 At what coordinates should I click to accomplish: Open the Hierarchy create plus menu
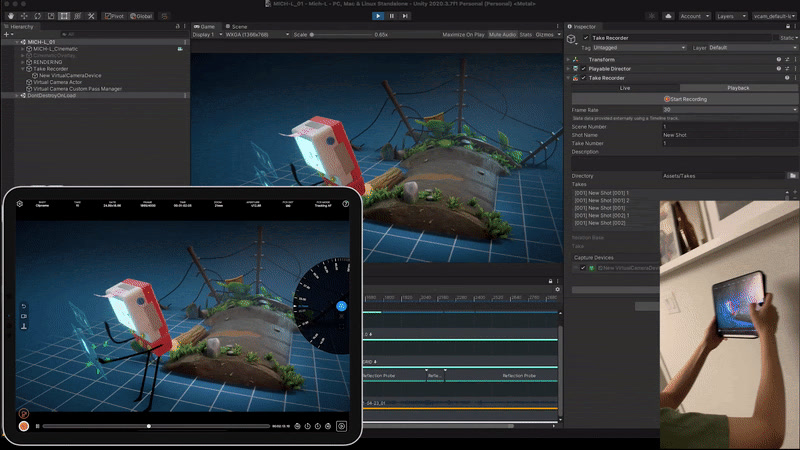(8, 34)
